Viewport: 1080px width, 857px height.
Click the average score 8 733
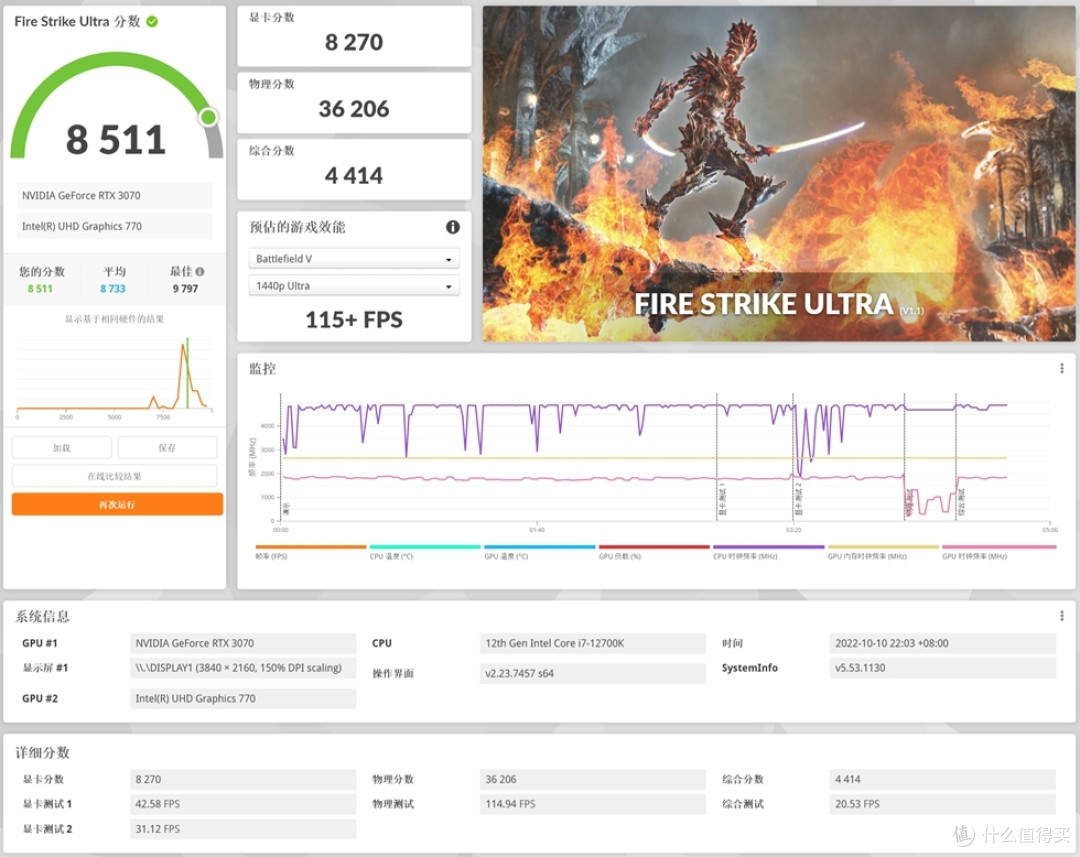(x=113, y=289)
